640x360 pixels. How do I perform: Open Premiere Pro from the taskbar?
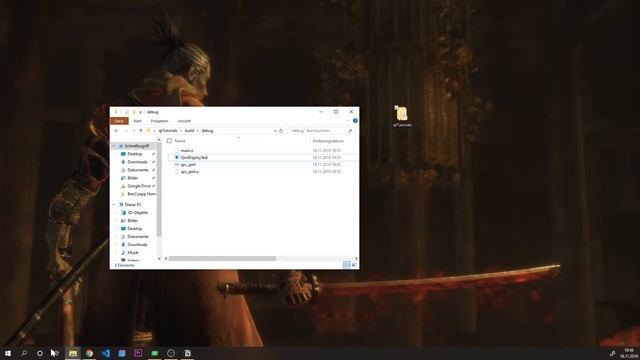click(138, 353)
